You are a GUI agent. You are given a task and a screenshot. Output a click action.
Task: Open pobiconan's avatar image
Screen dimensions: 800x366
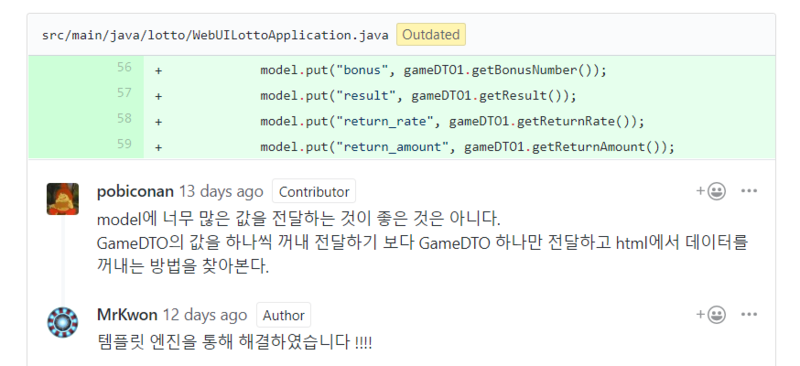(63, 199)
